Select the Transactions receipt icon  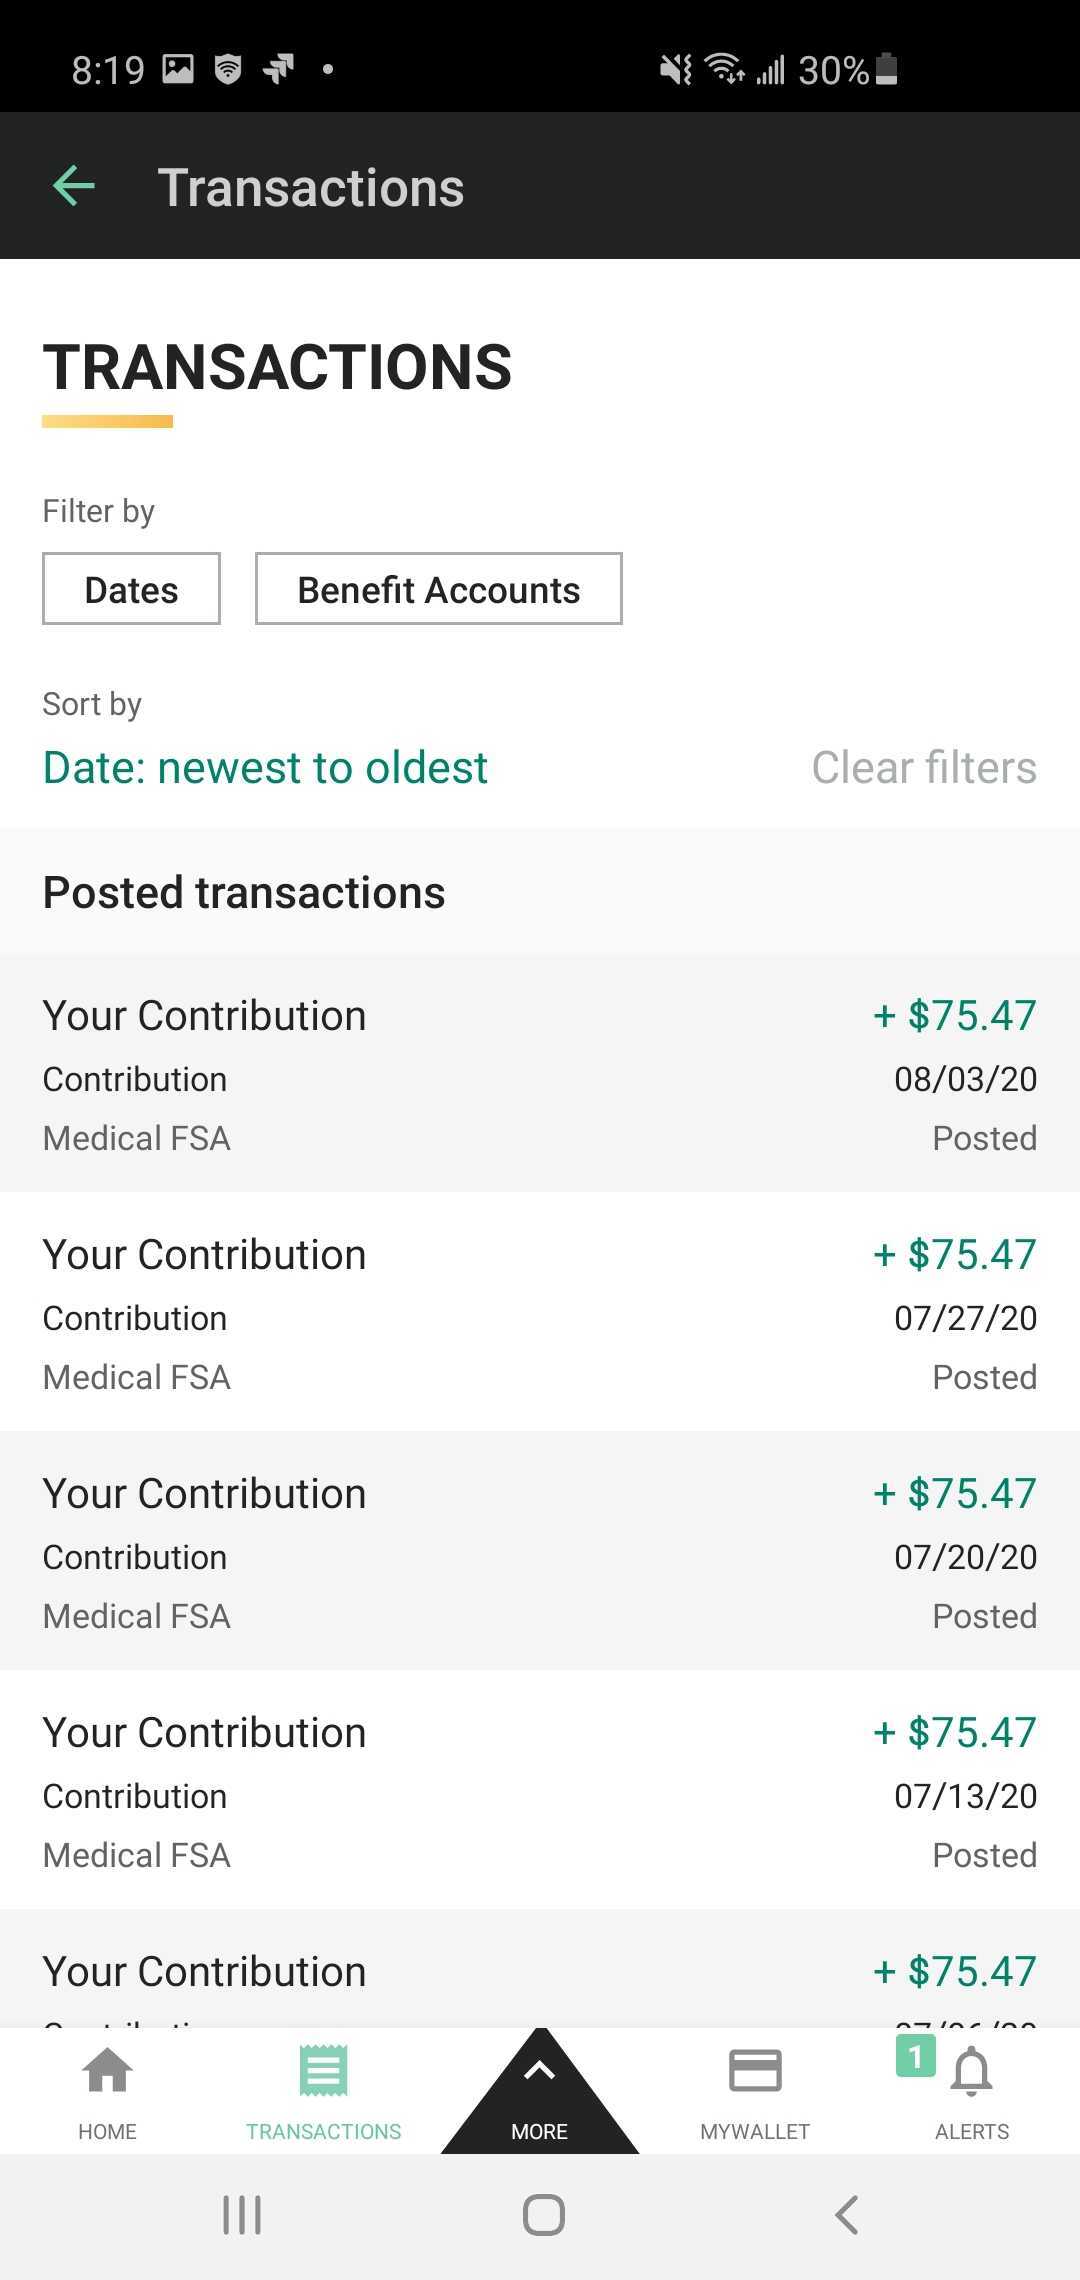pyautogui.click(x=323, y=2070)
